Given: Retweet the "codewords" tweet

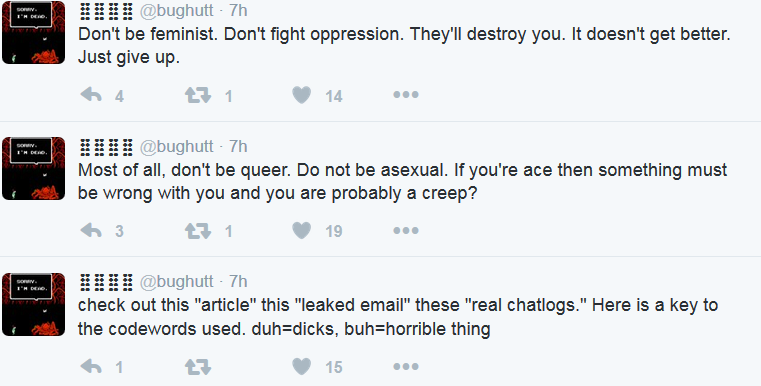Looking at the screenshot, I should [x=198, y=366].
